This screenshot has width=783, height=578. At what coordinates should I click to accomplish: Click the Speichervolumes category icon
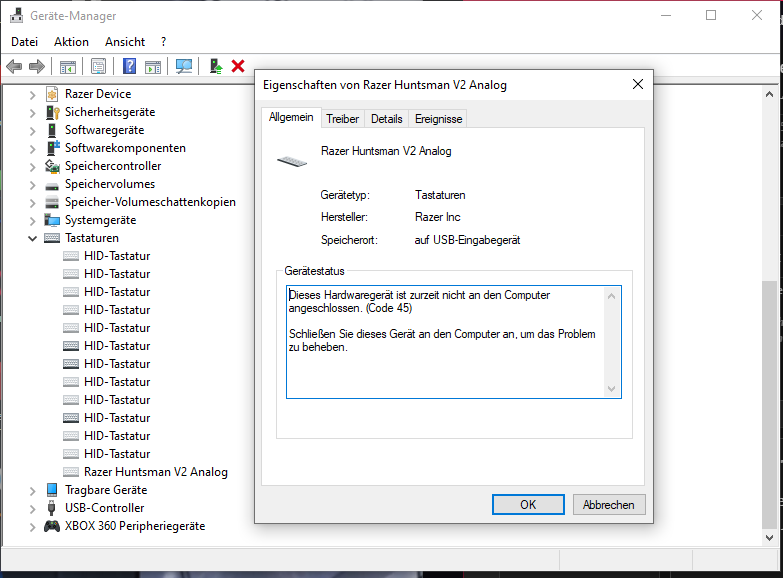pos(52,186)
